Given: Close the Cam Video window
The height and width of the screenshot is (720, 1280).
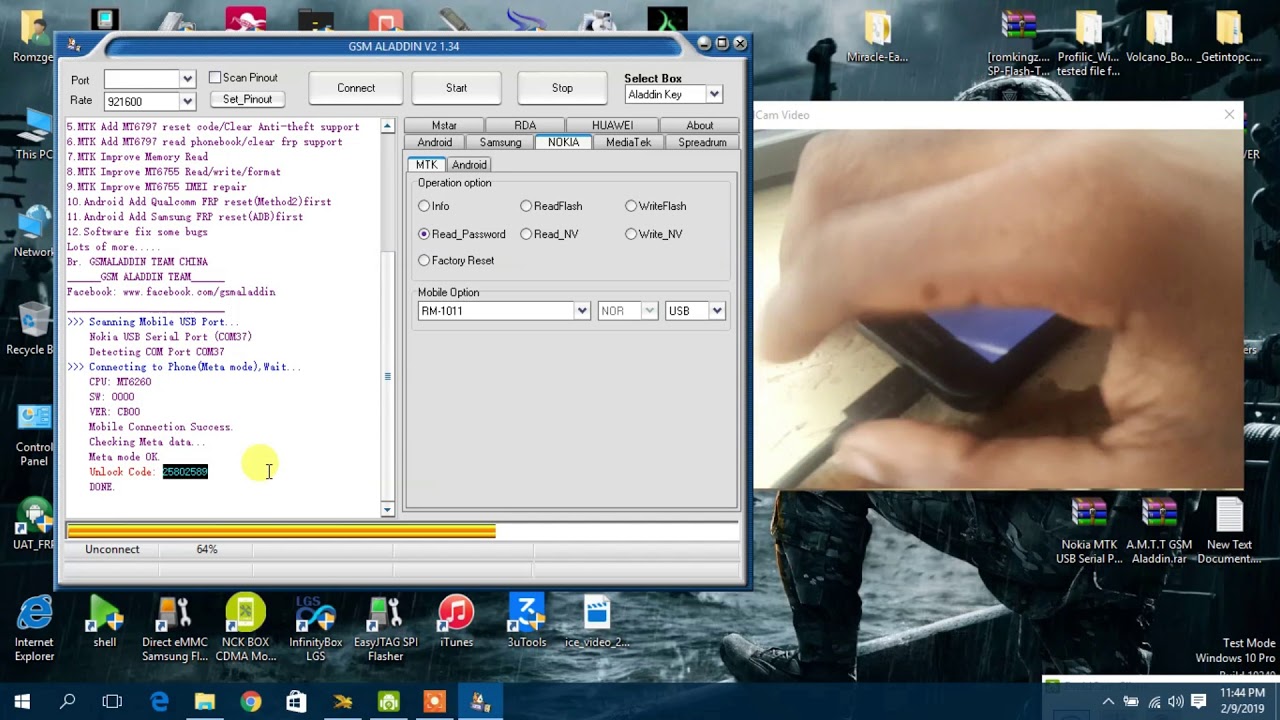Looking at the screenshot, I should (x=1229, y=115).
